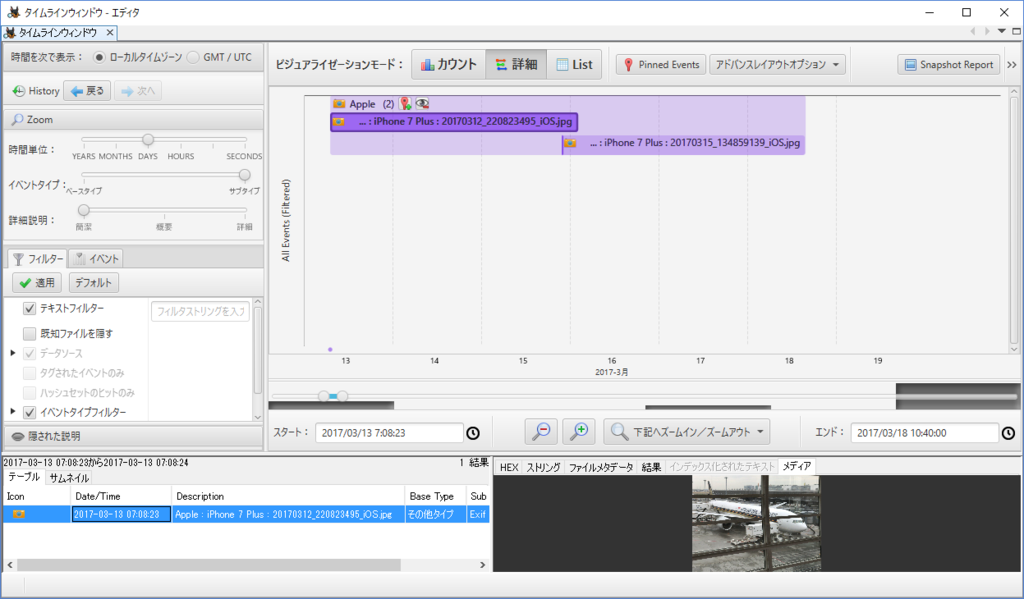Click the timeline range slider left handle
Screen dimensions: 1024x599
[323, 396]
